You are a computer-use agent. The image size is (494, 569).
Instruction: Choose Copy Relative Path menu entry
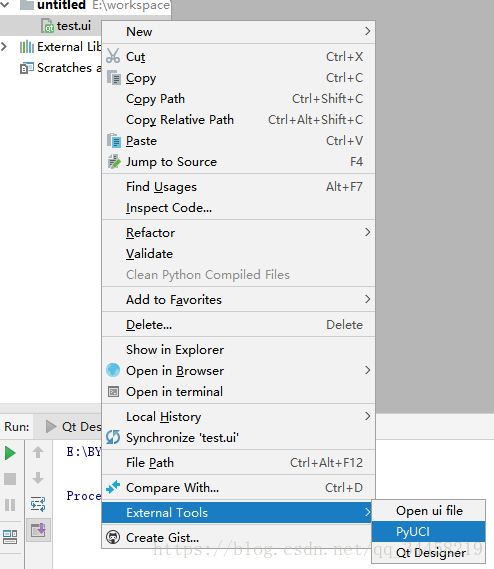coord(238,120)
